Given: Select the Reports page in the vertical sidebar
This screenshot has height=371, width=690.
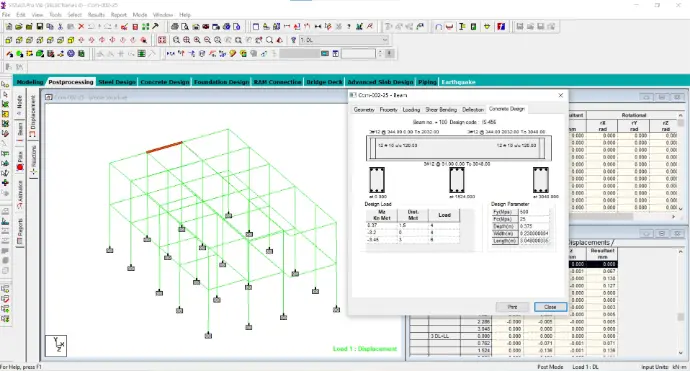Looking at the screenshot, I should click(x=19, y=231).
